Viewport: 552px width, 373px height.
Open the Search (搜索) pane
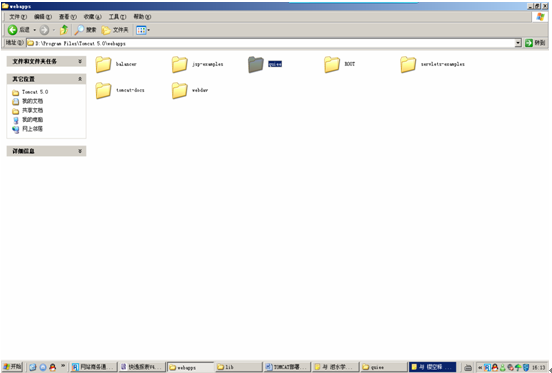point(85,30)
